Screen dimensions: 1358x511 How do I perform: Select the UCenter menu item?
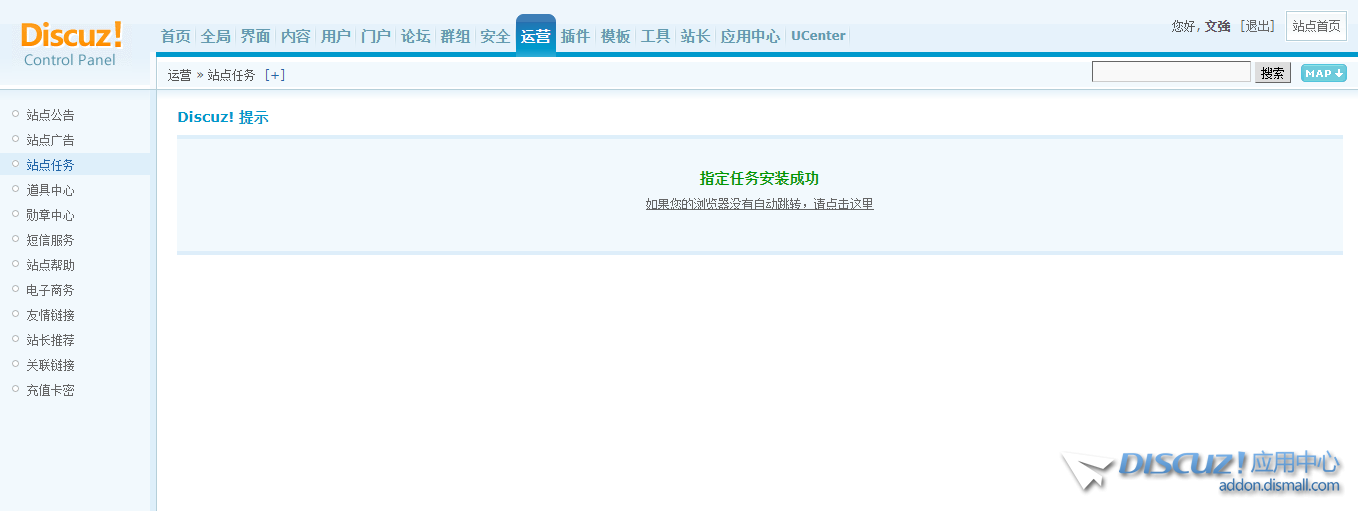click(818, 36)
